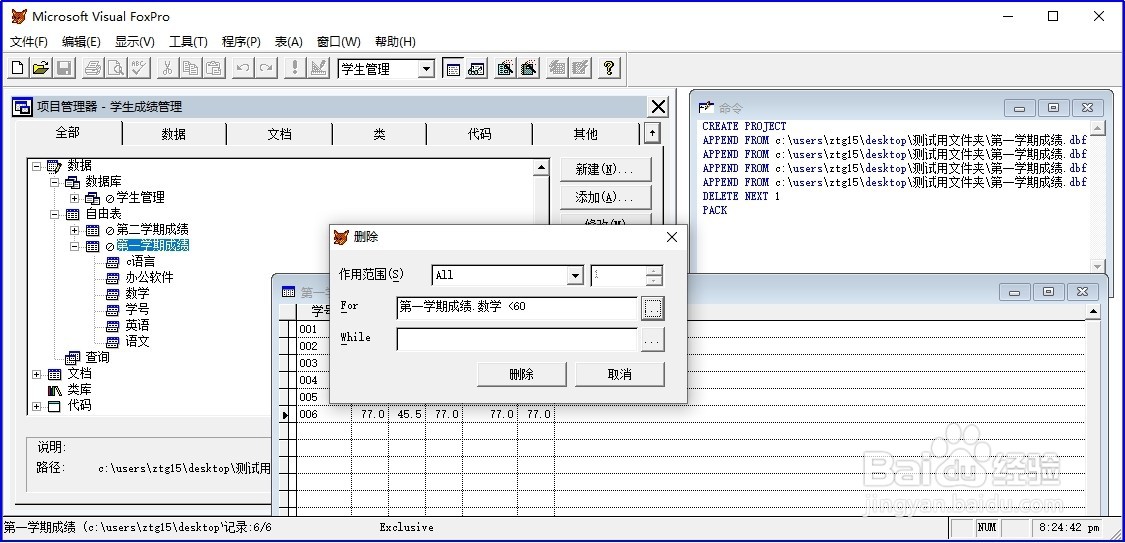The height and width of the screenshot is (543, 1125).
Task: Expand the 代码 tree node
Action: click(x=37, y=407)
